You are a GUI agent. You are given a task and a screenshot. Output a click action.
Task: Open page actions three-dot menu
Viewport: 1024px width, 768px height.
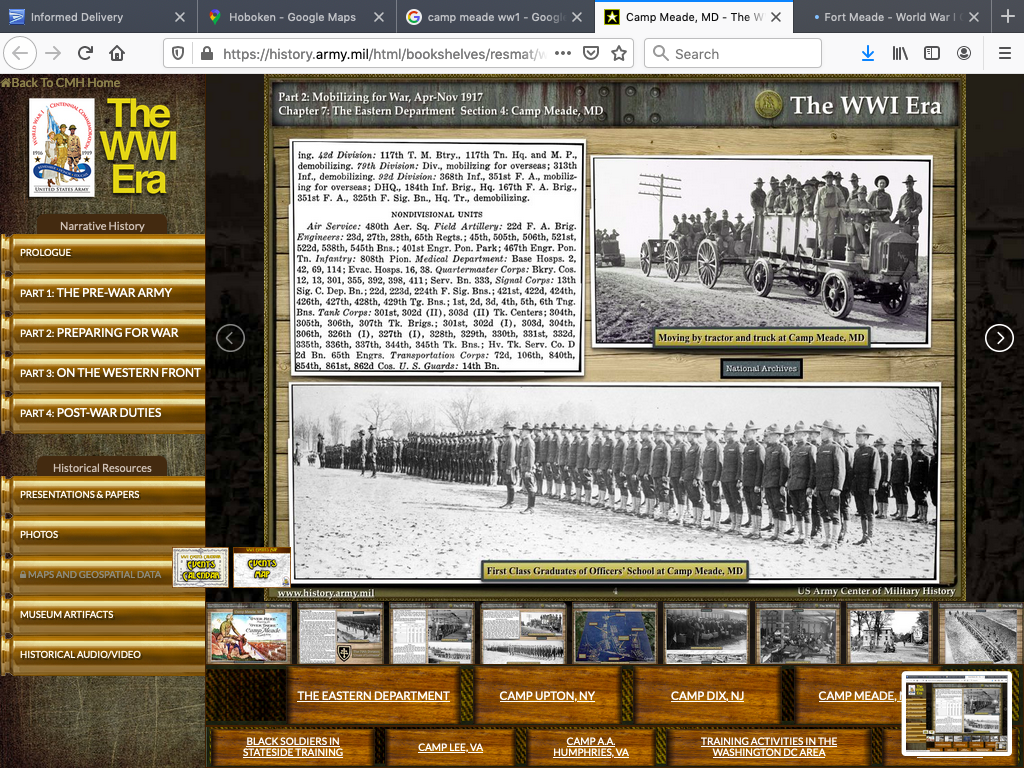tap(563, 53)
